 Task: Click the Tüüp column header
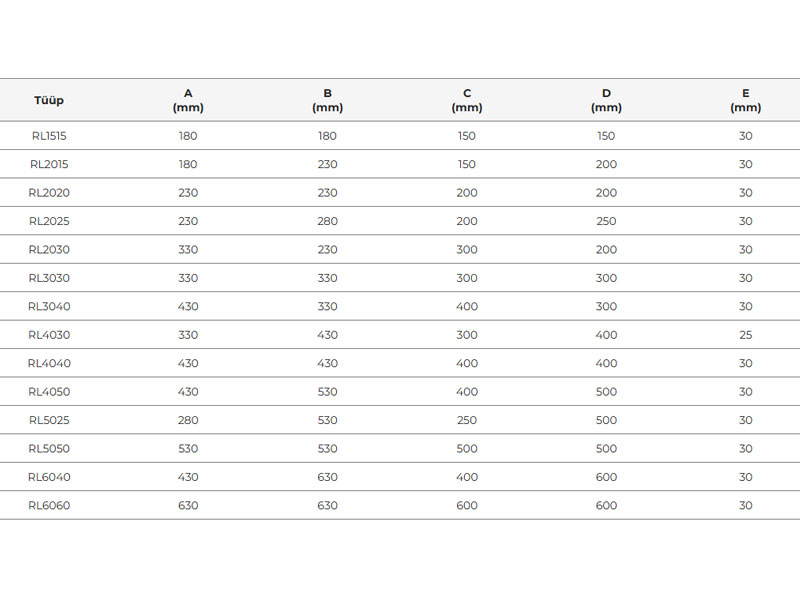49,100
